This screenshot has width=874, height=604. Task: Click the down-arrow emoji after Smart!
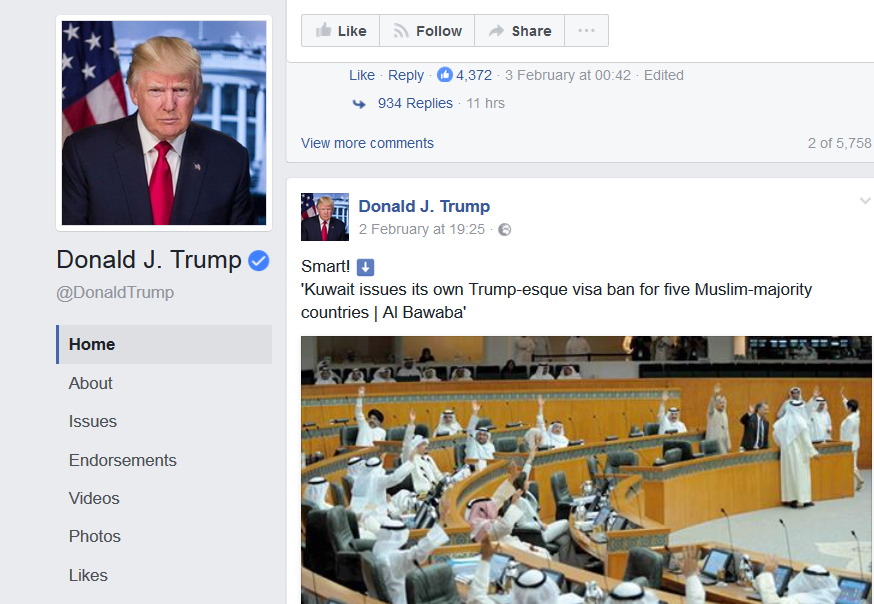coord(365,267)
